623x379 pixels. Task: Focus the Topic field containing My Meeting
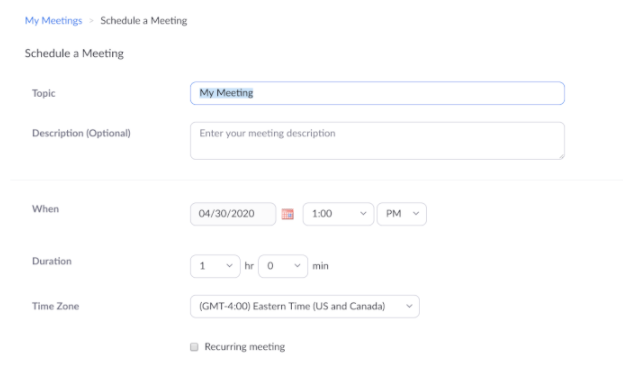(377, 93)
